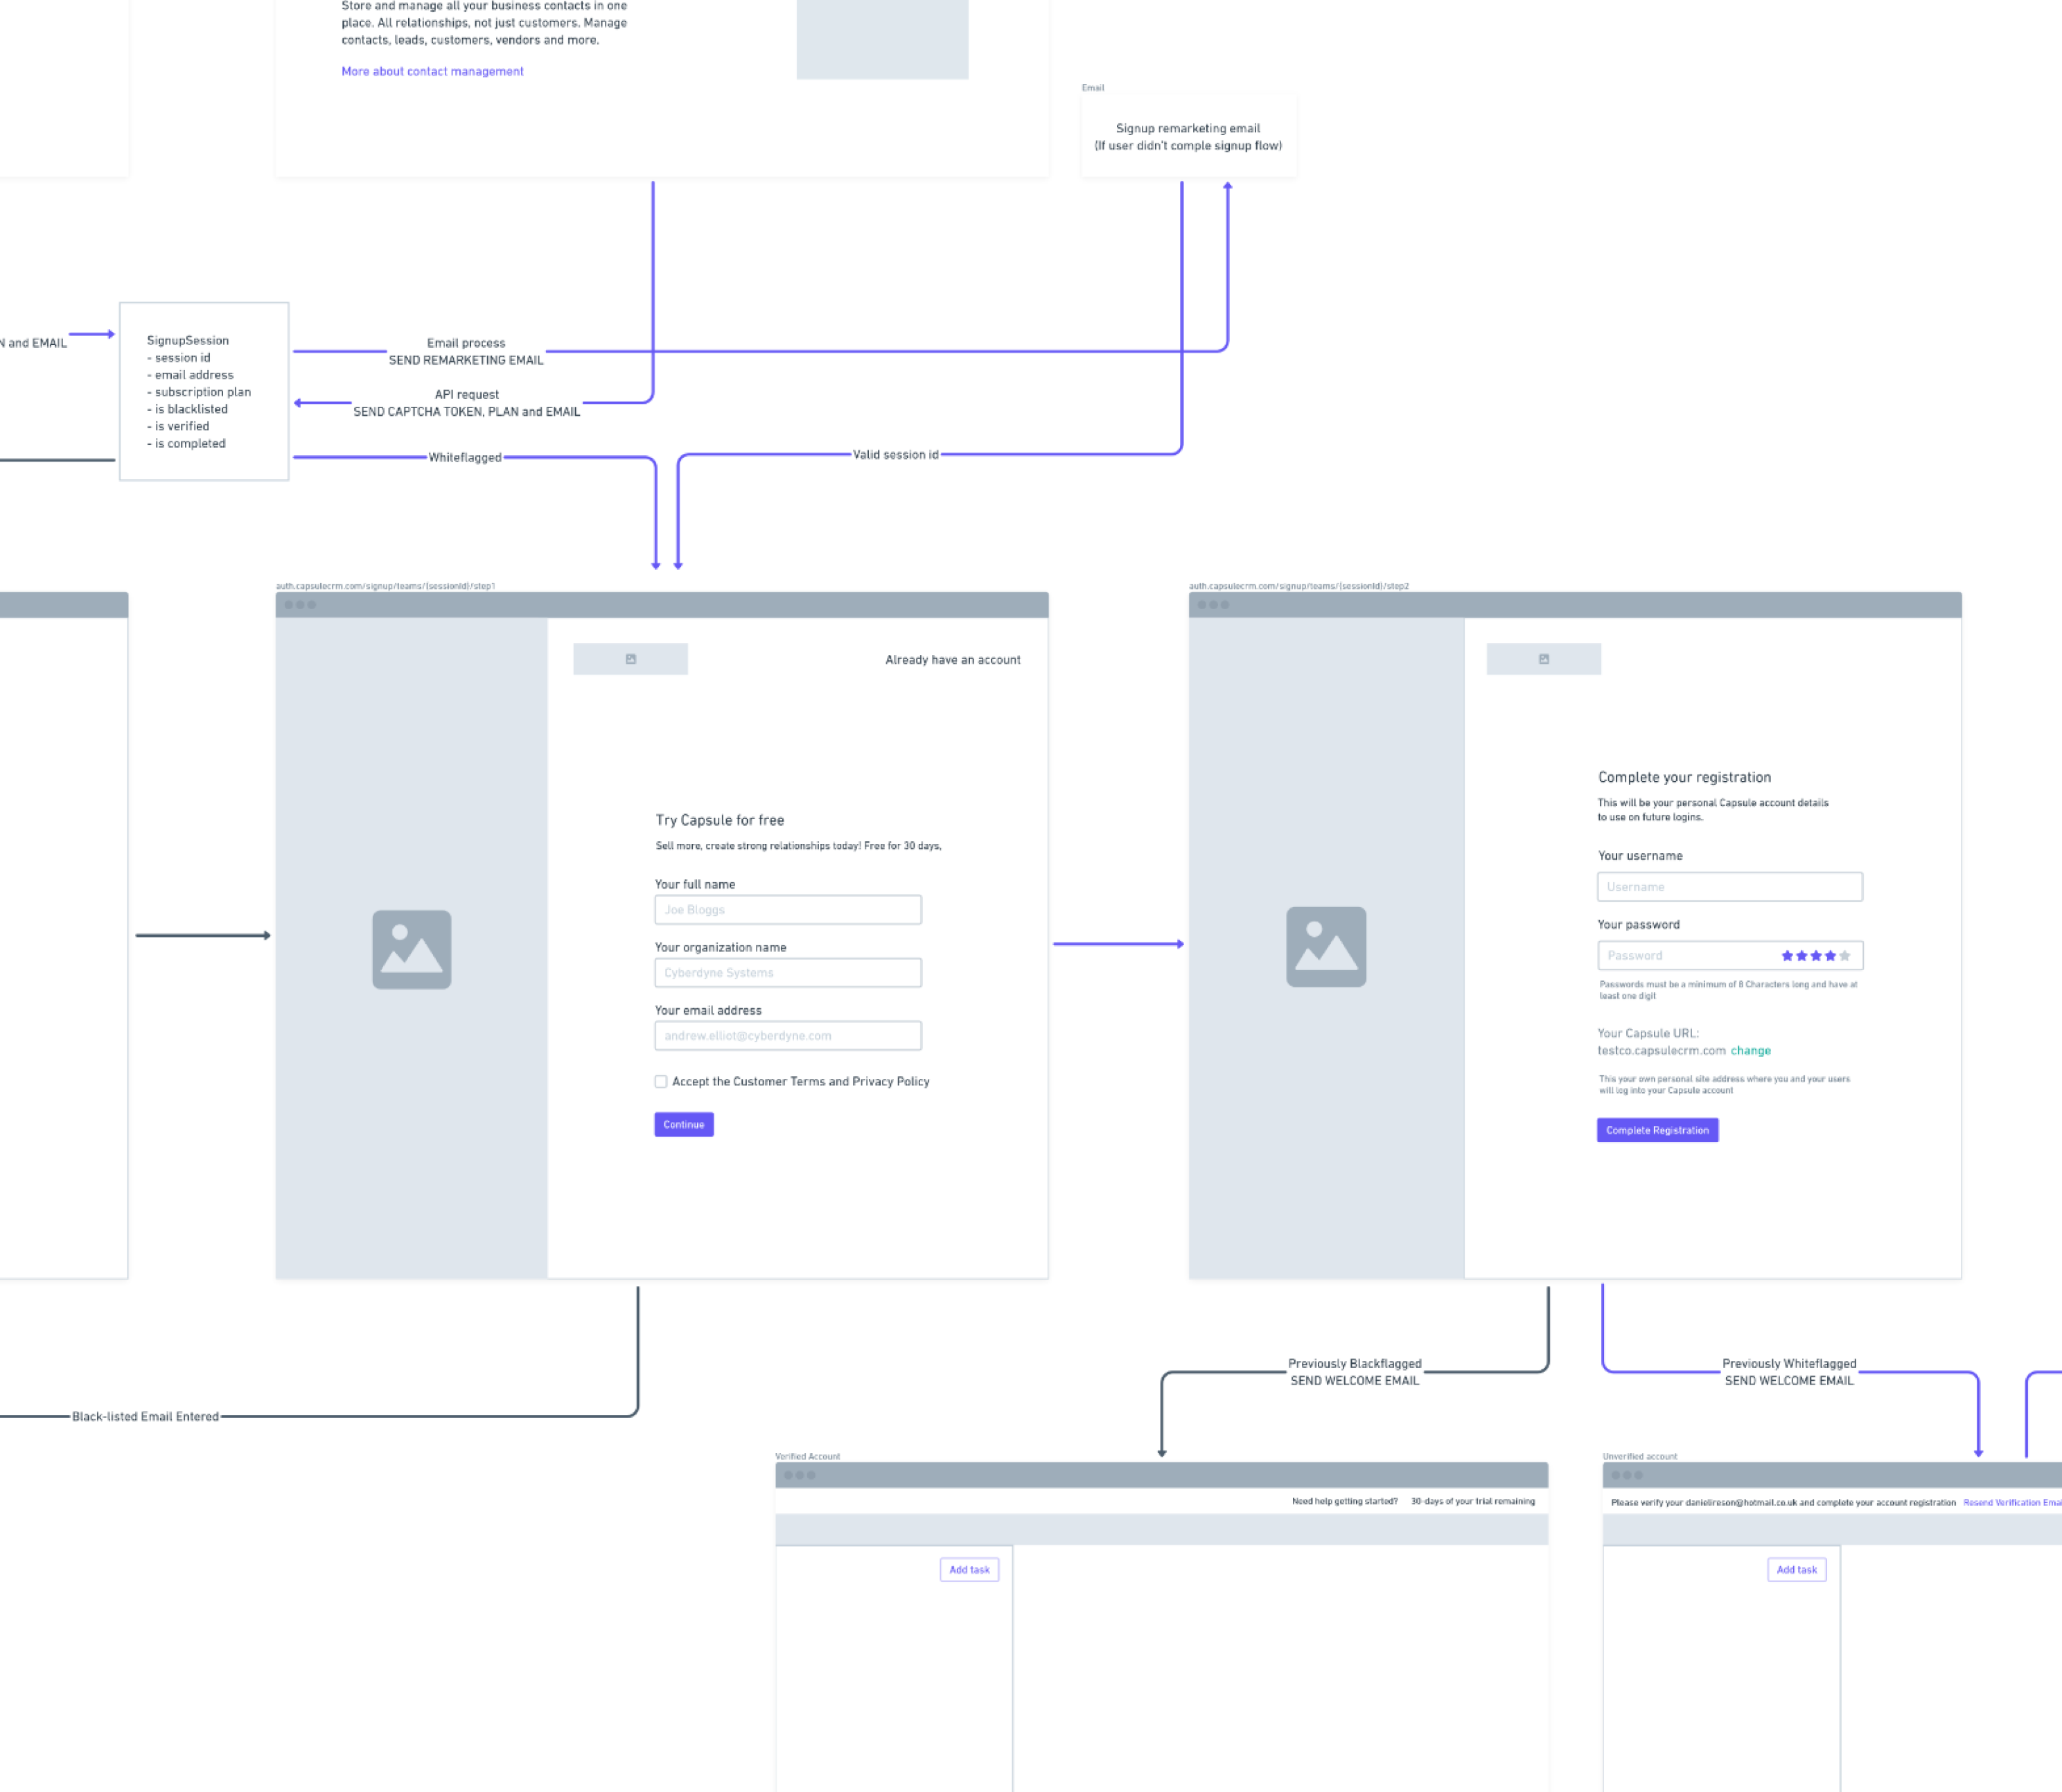This screenshot has height=1792, width=2062.
Task: Open the More about contact management link
Action: point(432,71)
